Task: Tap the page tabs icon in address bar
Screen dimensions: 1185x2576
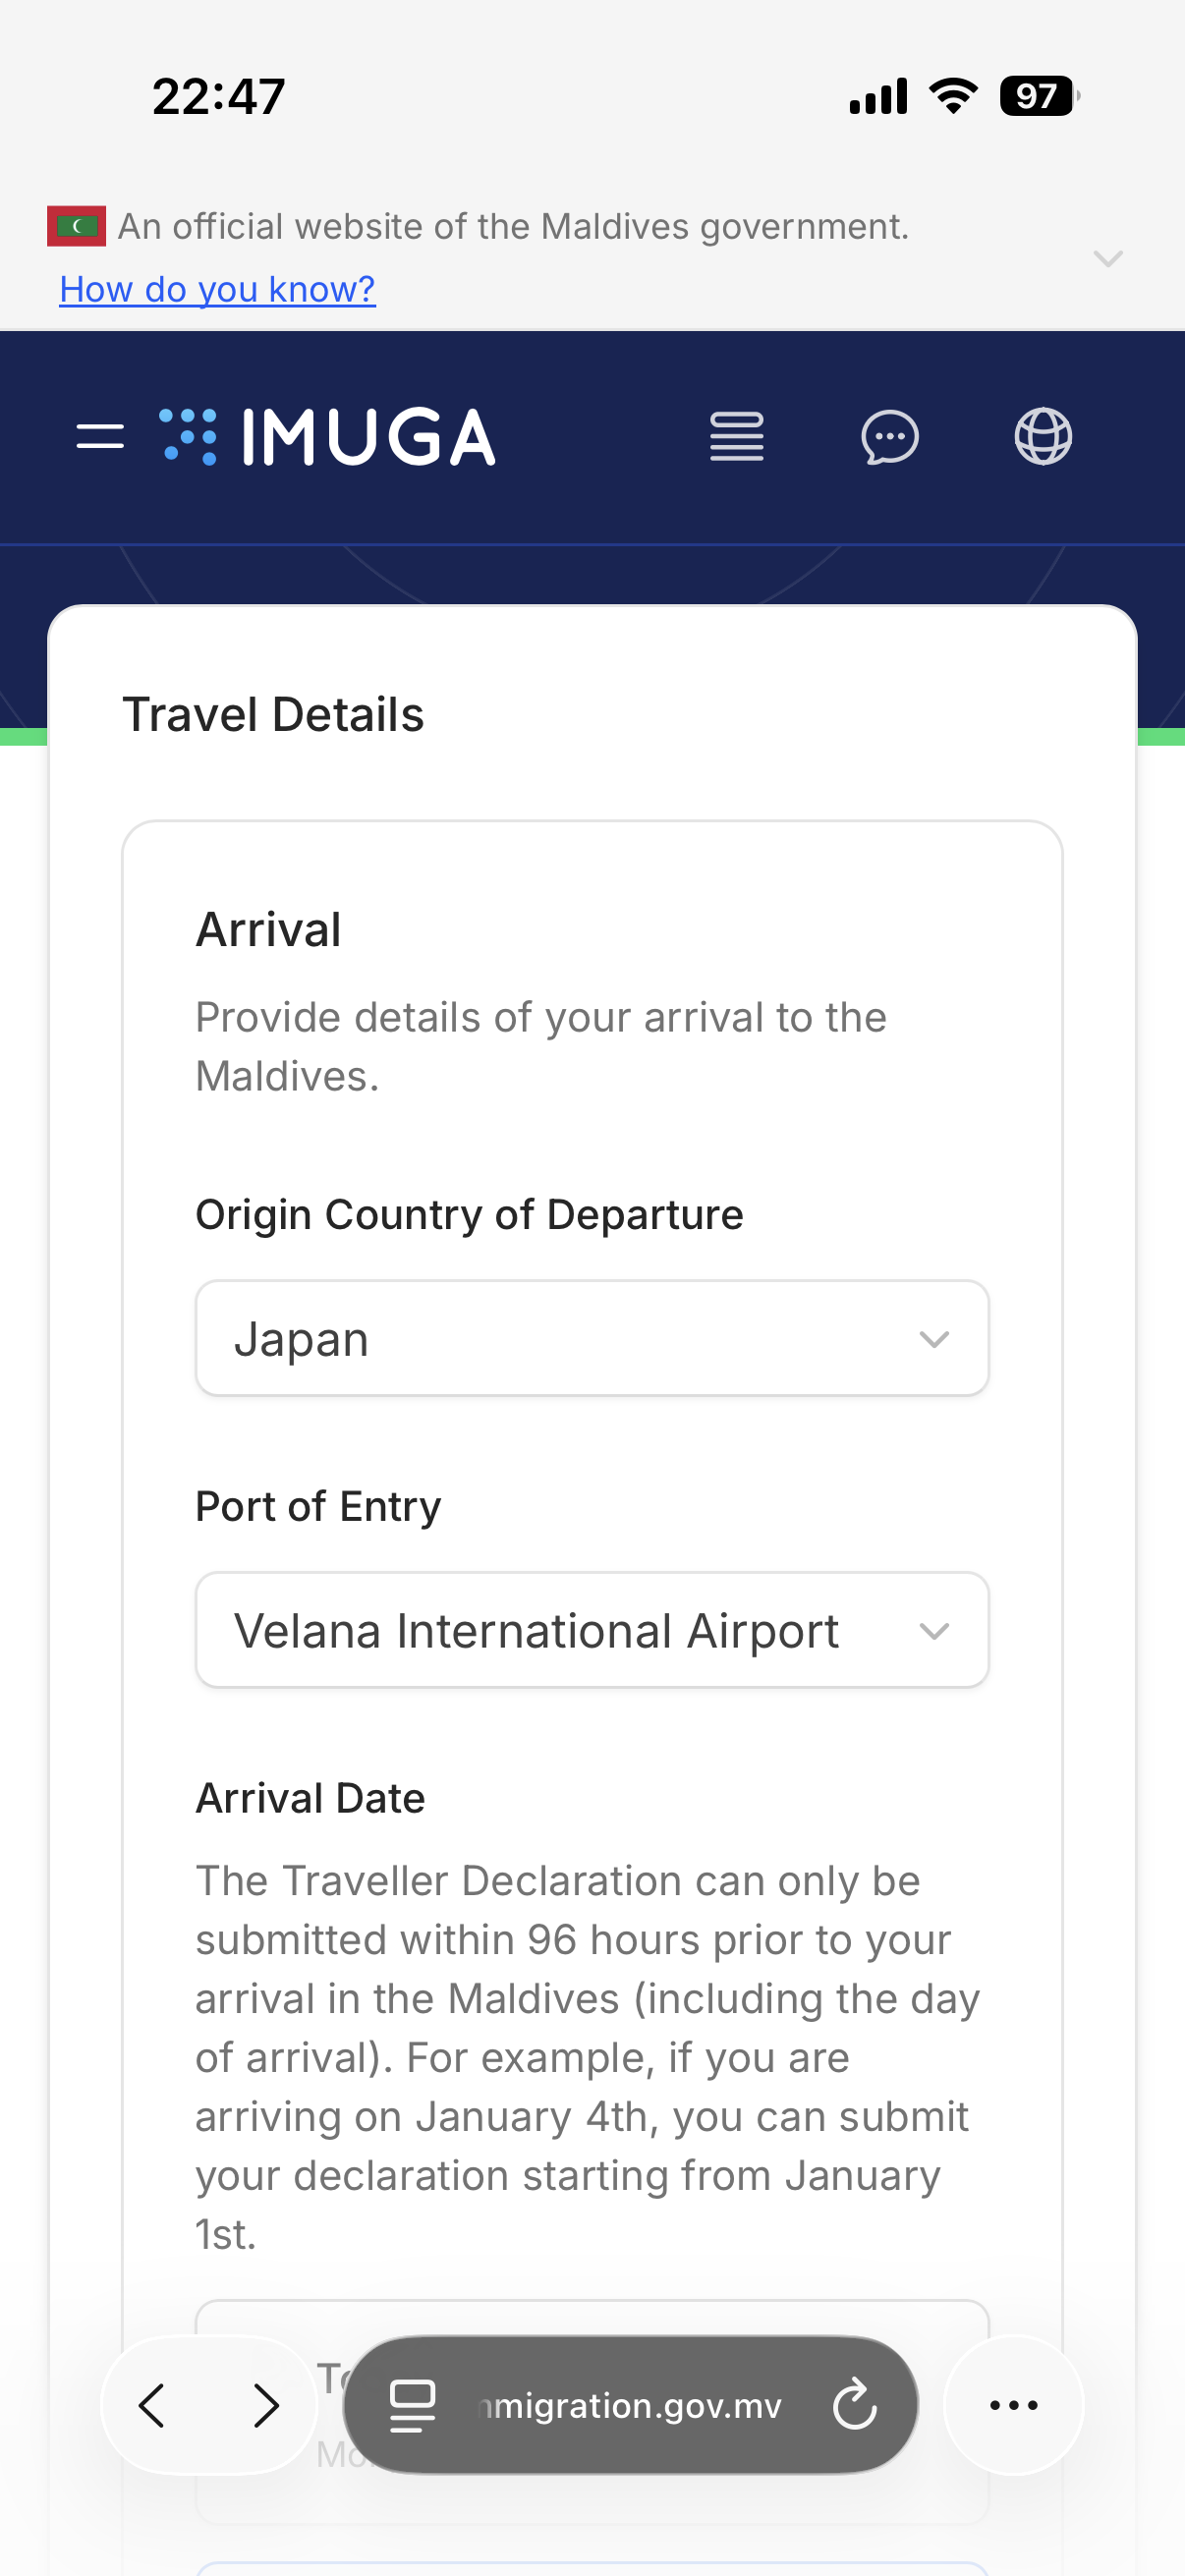Action: pyautogui.click(x=412, y=2405)
